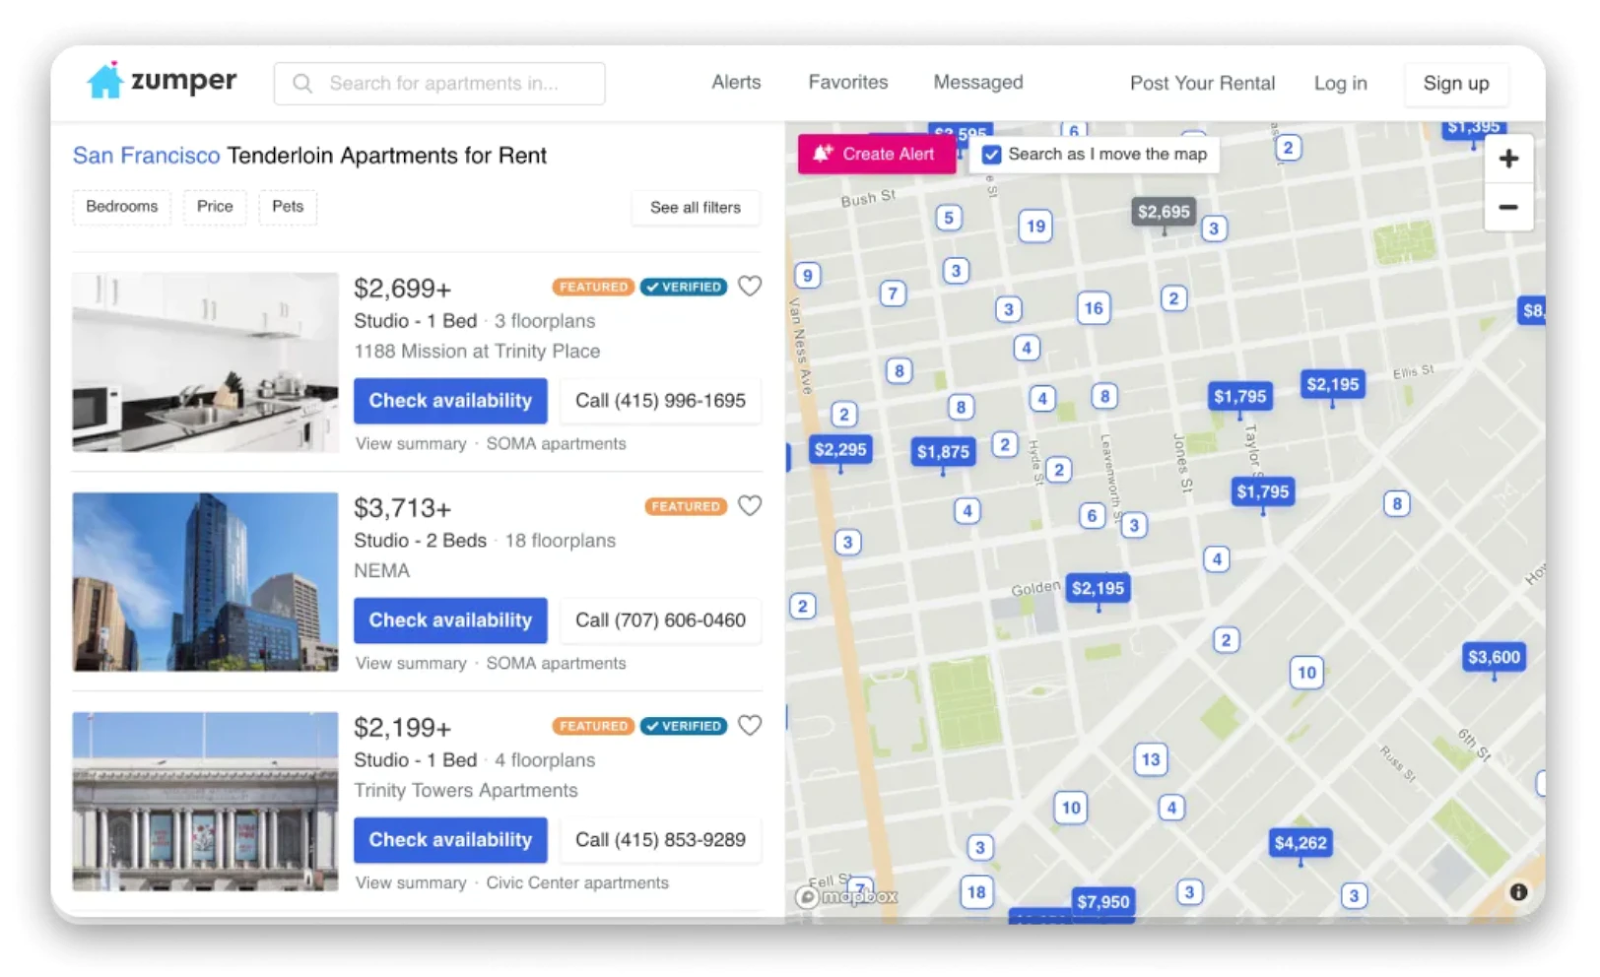Open the kitchen photo for 1188 Mission
This screenshot has width=1600, height=977.
[205, 362]
